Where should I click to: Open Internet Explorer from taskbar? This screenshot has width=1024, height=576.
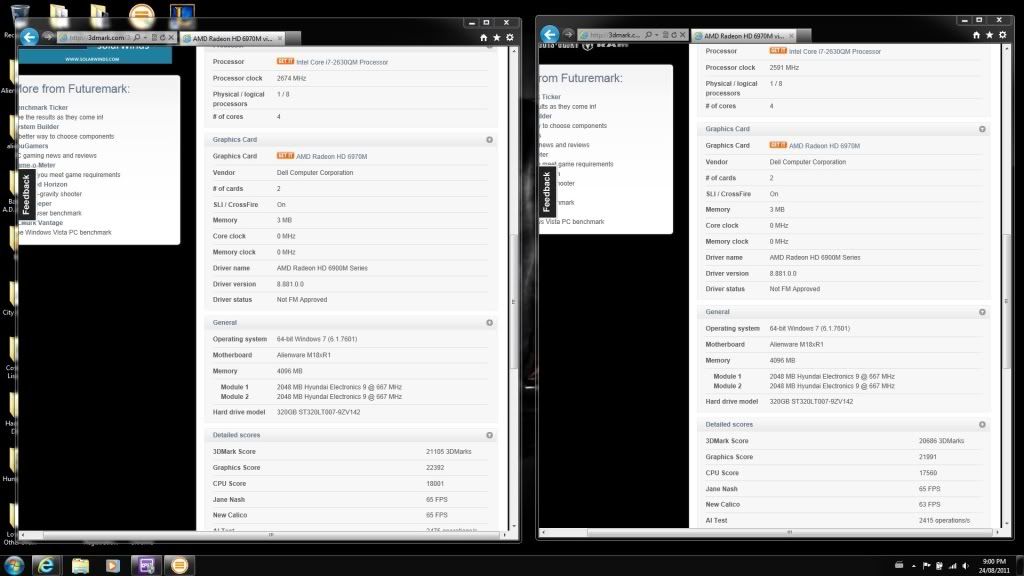46,565
